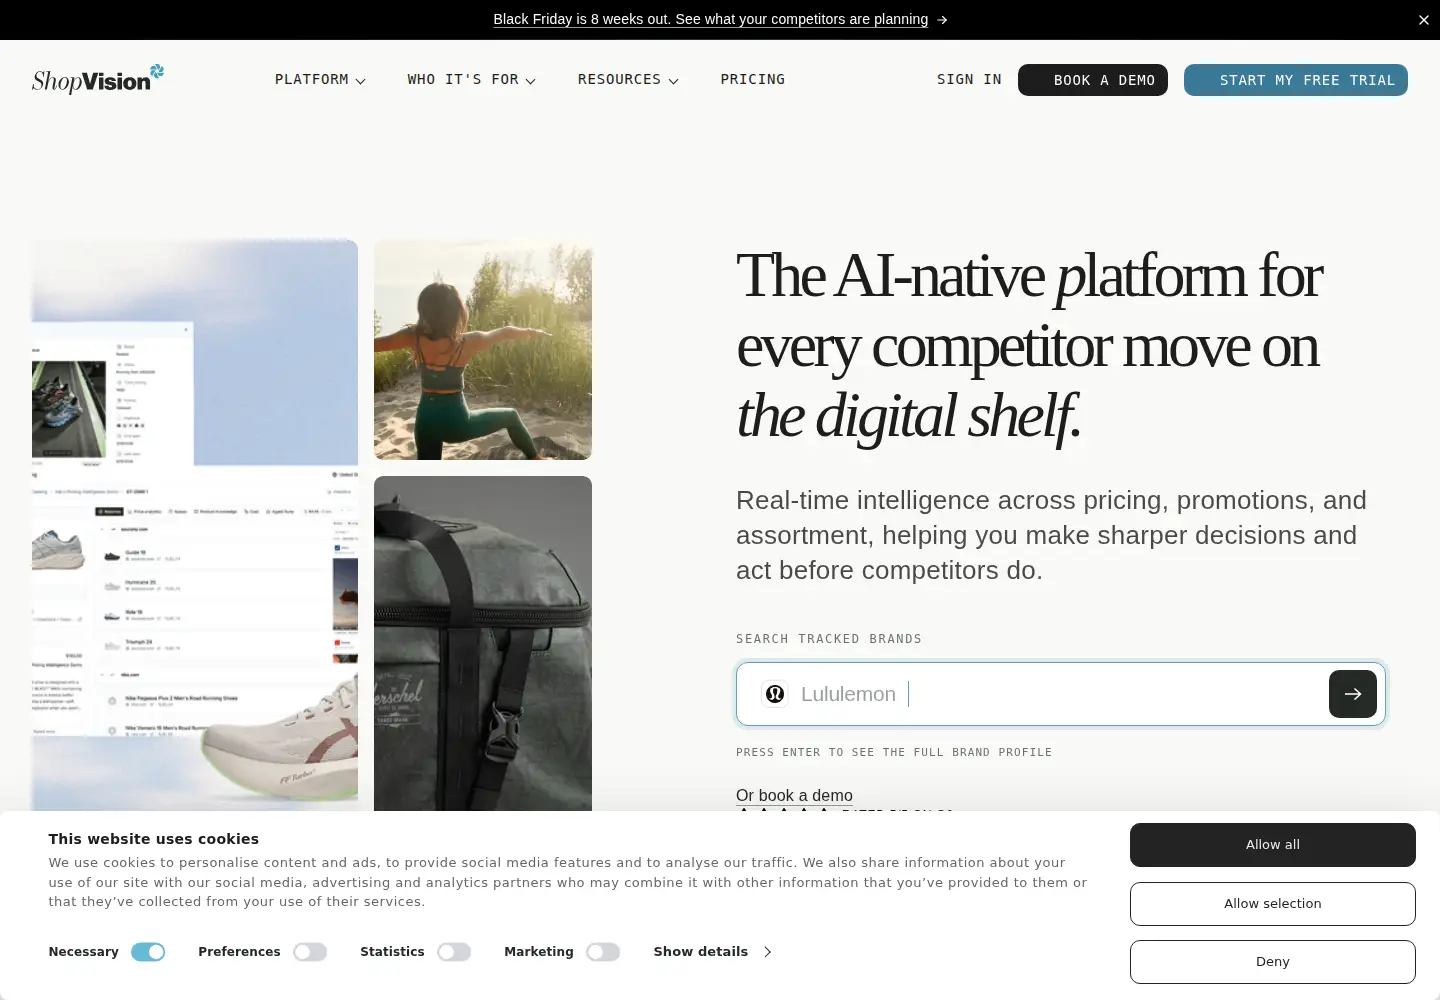
Task: Dismiss the Black Friday announcement banner
Action: [x=1424, y=20]
